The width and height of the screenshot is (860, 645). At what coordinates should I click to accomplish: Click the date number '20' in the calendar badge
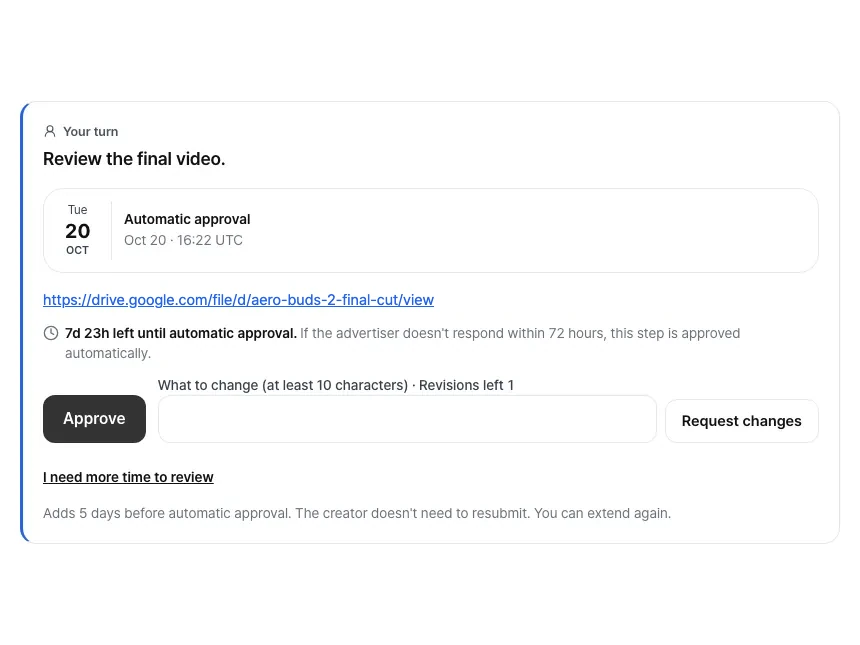(x=77, y=231)
